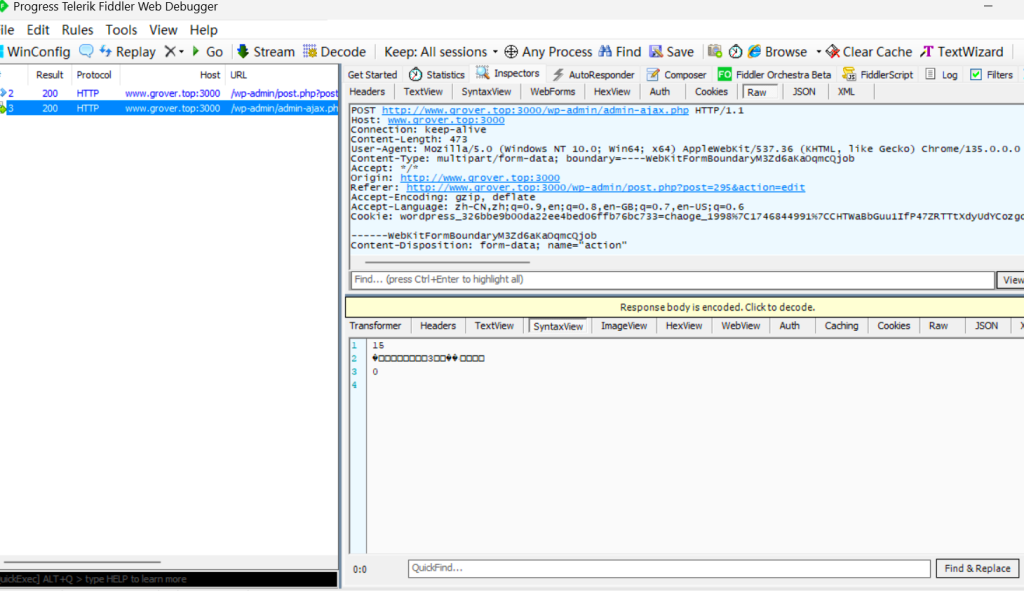
Task: Click the raw request horizontal scrollbar
Action: 447,262
